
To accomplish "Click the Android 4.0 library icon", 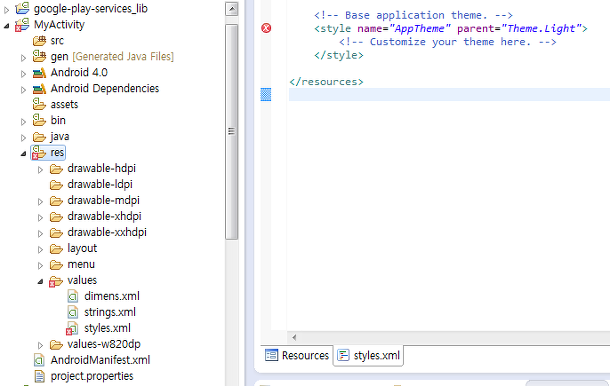I will pos(39,73).
